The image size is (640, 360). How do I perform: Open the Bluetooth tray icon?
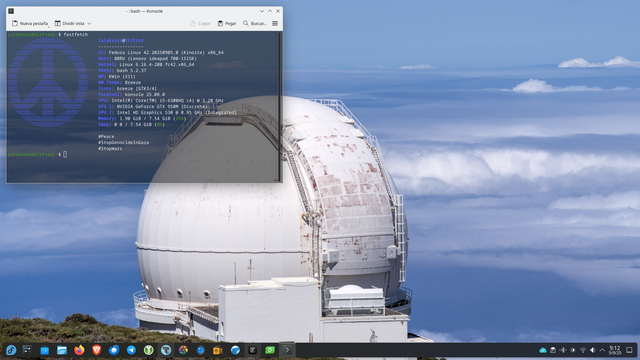coord(563,350)
